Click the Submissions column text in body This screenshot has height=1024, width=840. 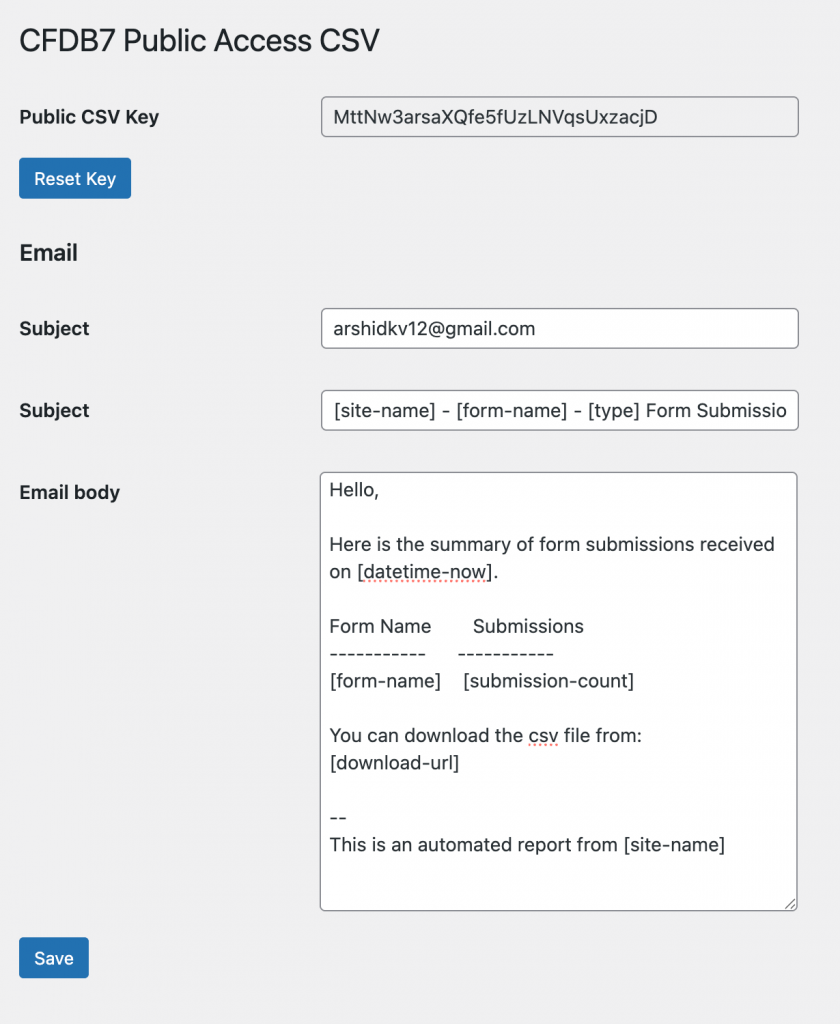(528, 627)
